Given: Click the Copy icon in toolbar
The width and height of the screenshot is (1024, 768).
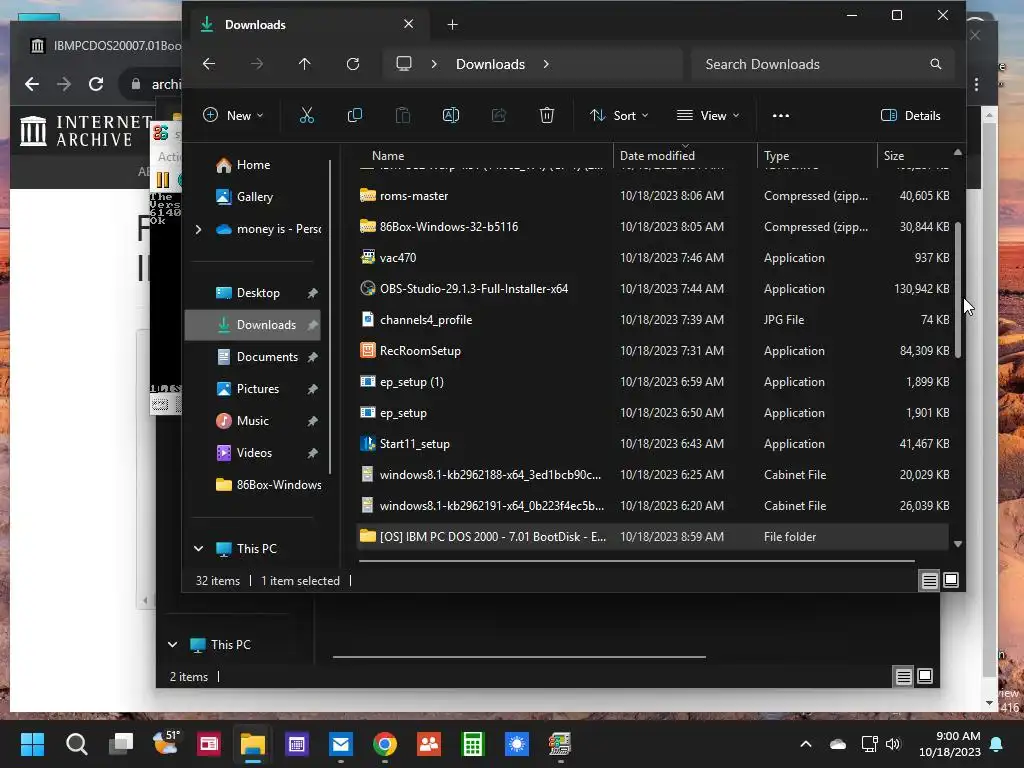Looking at the screenshot, I should (x=355, y=116).
